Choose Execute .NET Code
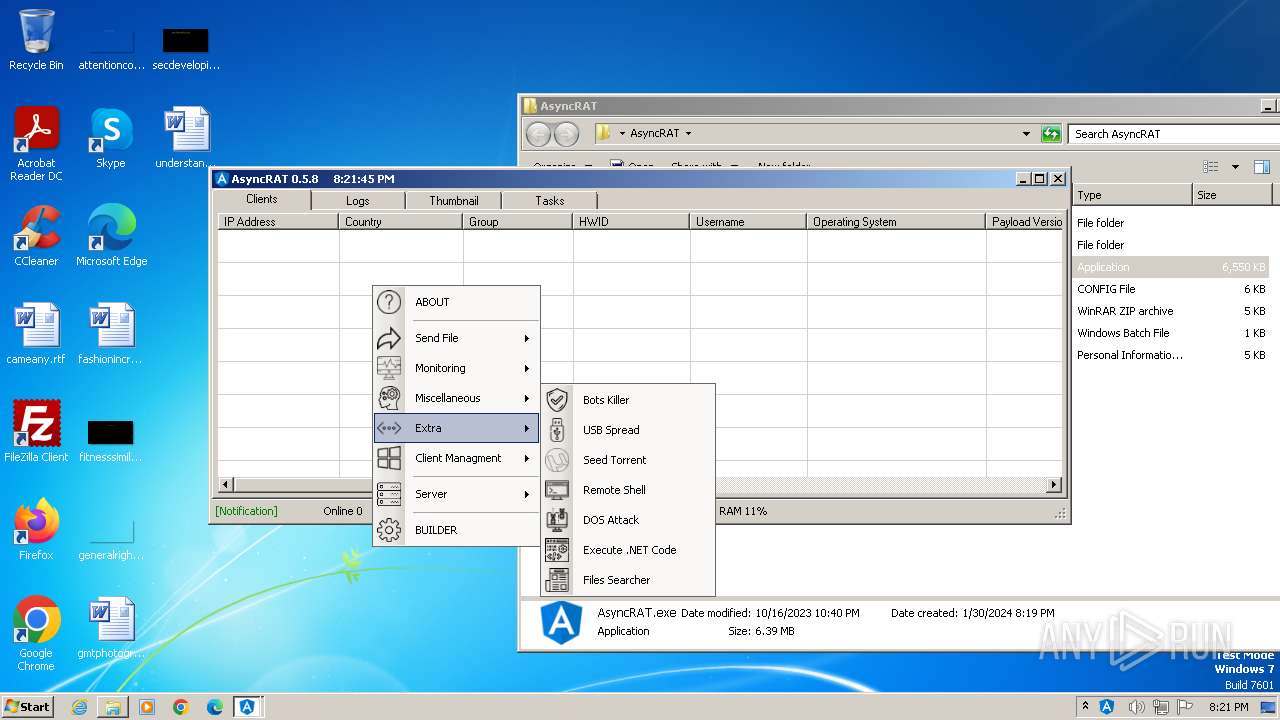Screen dimensions: 1280x720 click(x=628, y=550)
